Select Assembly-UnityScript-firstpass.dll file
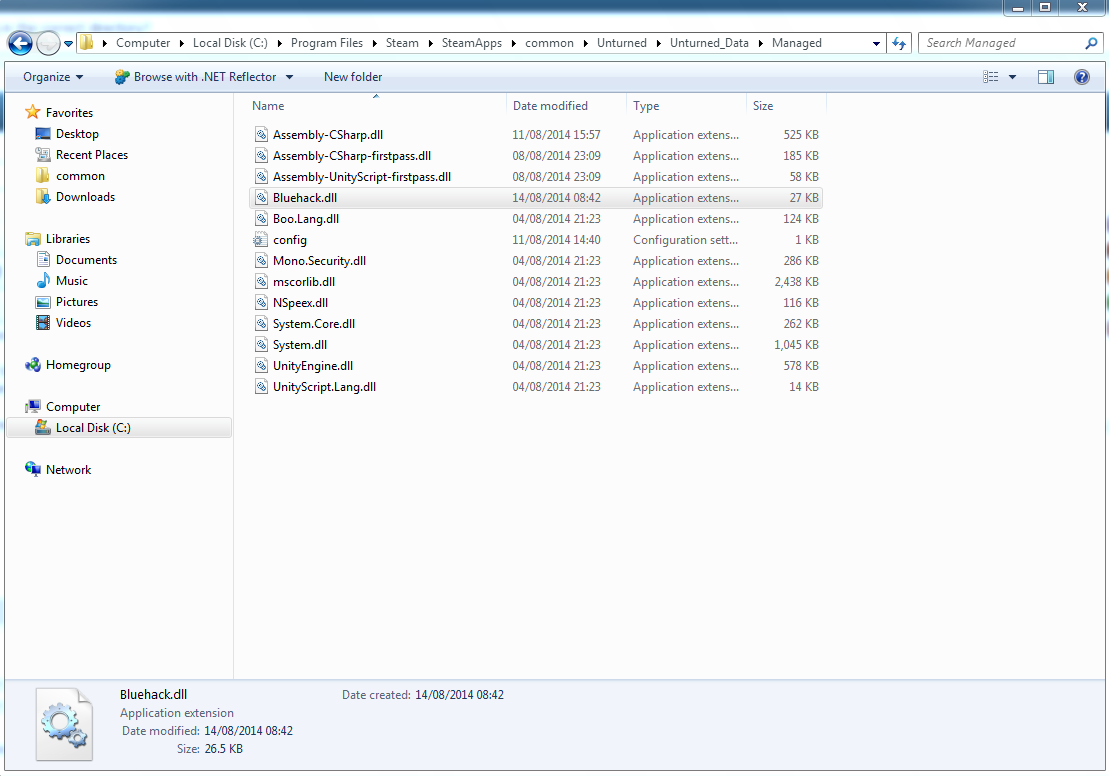Image resolution: width=1109 pixels, height=776 pixels. pos(361,177)
